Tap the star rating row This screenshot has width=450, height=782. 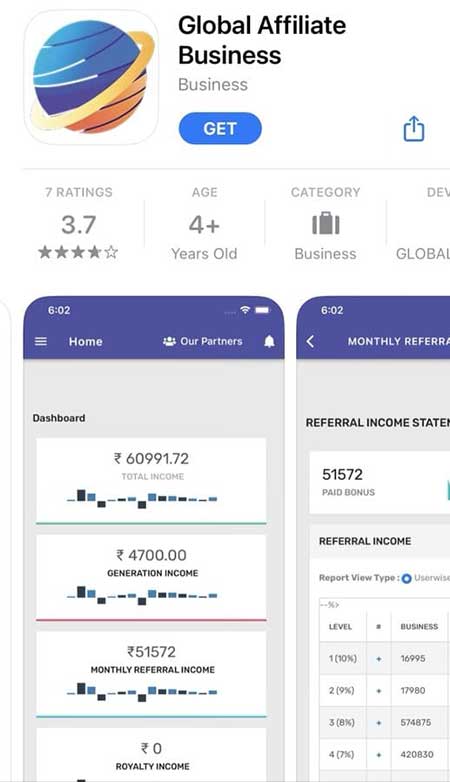point(78,252)
